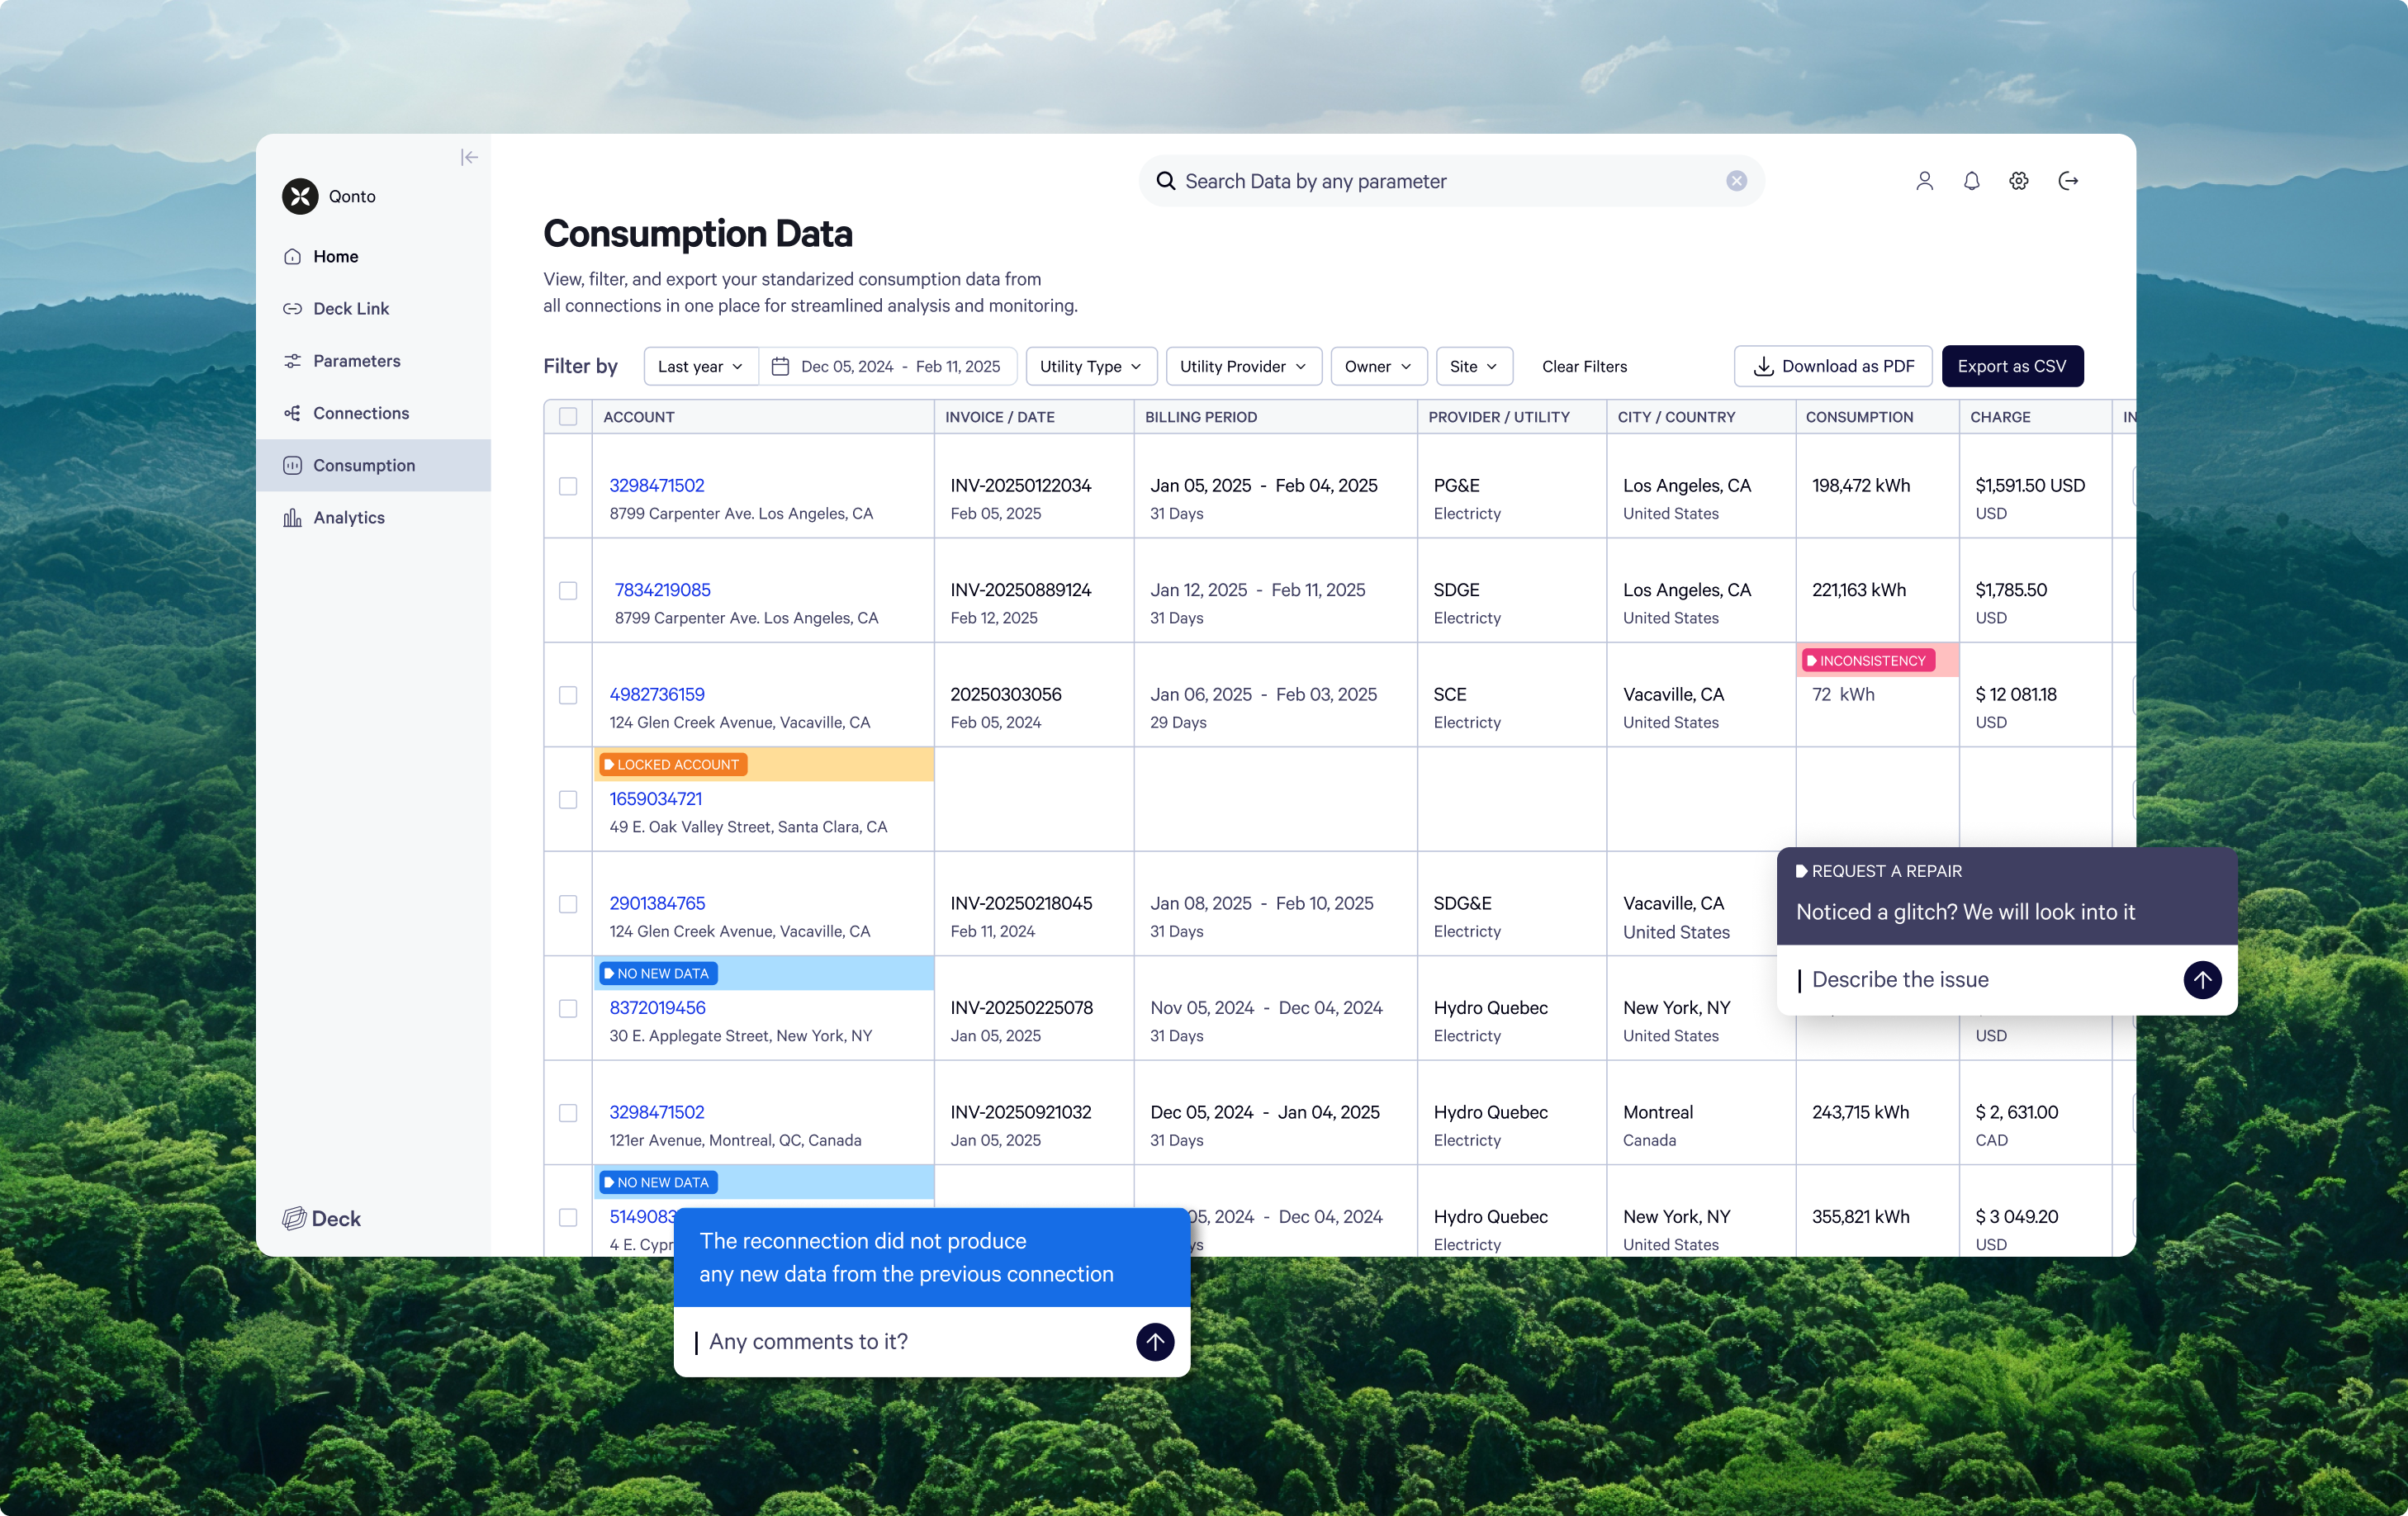Click the LOCKED ACCOUNT tag
Viewport: 2408px width, 1516px height.
(x=672, y=764)
